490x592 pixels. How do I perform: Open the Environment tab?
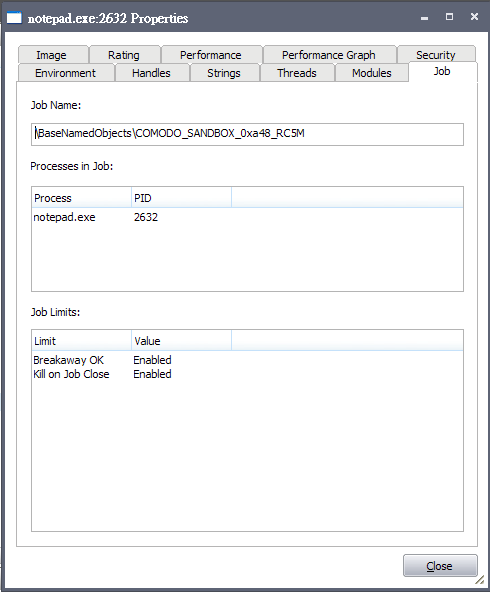[66, 72]
